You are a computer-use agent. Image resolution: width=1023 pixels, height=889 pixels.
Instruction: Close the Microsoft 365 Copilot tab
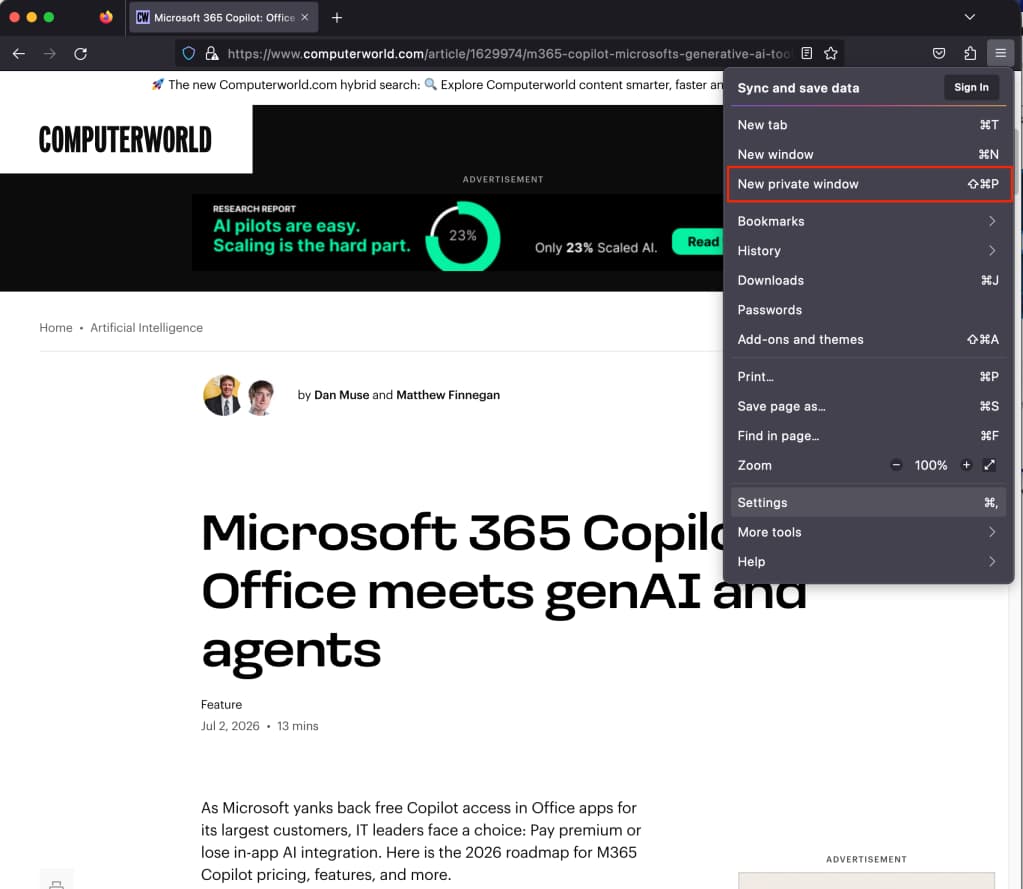point(305,18)
